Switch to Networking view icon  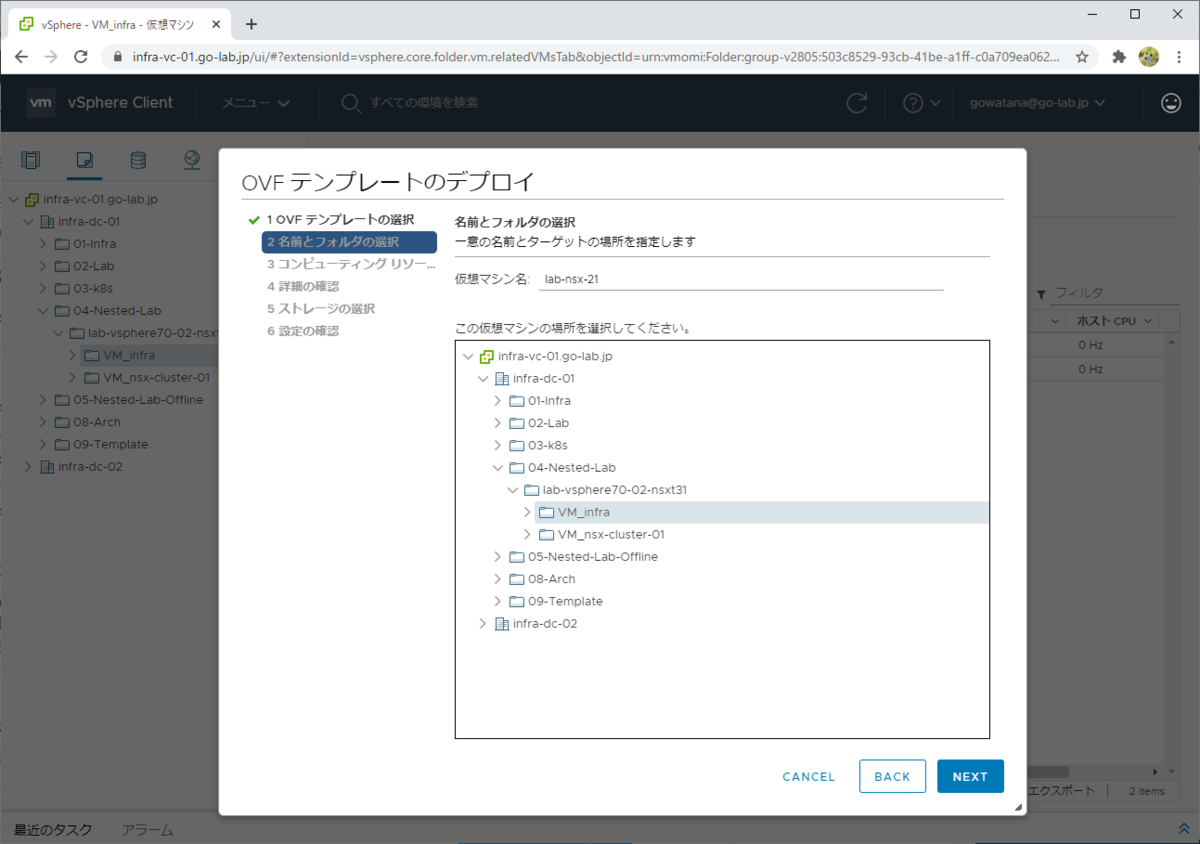click(x=192, y=160)
